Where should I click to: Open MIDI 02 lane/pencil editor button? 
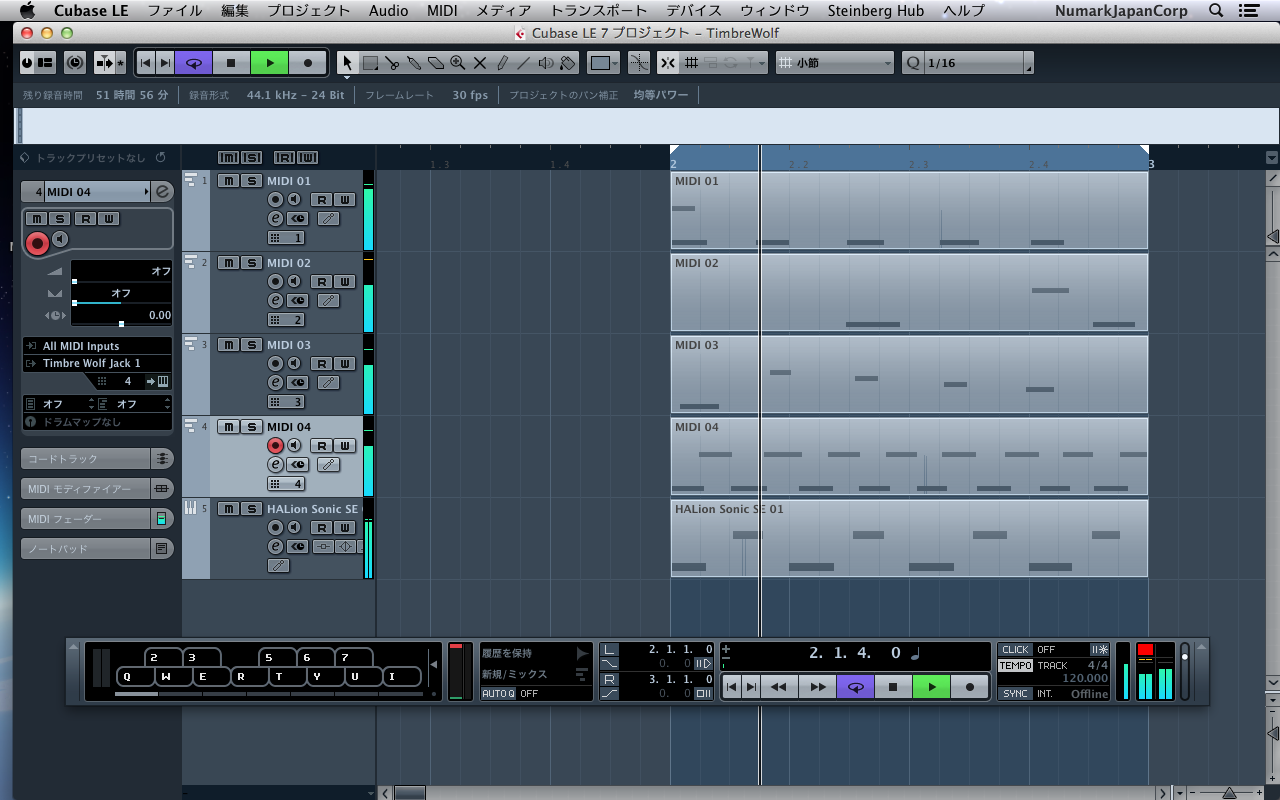[328, 300]
